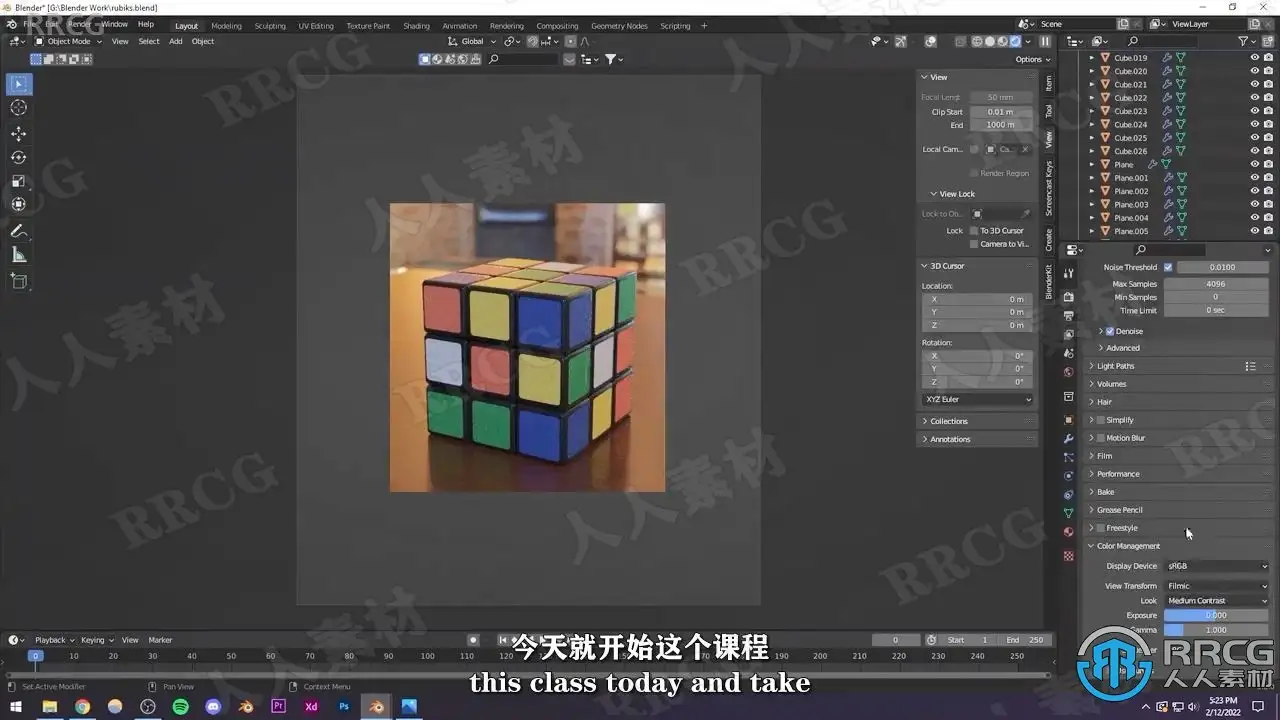Select the 3D Cursor tool
This screenshot has height=720, width=1280.
(x=18, y=108)
